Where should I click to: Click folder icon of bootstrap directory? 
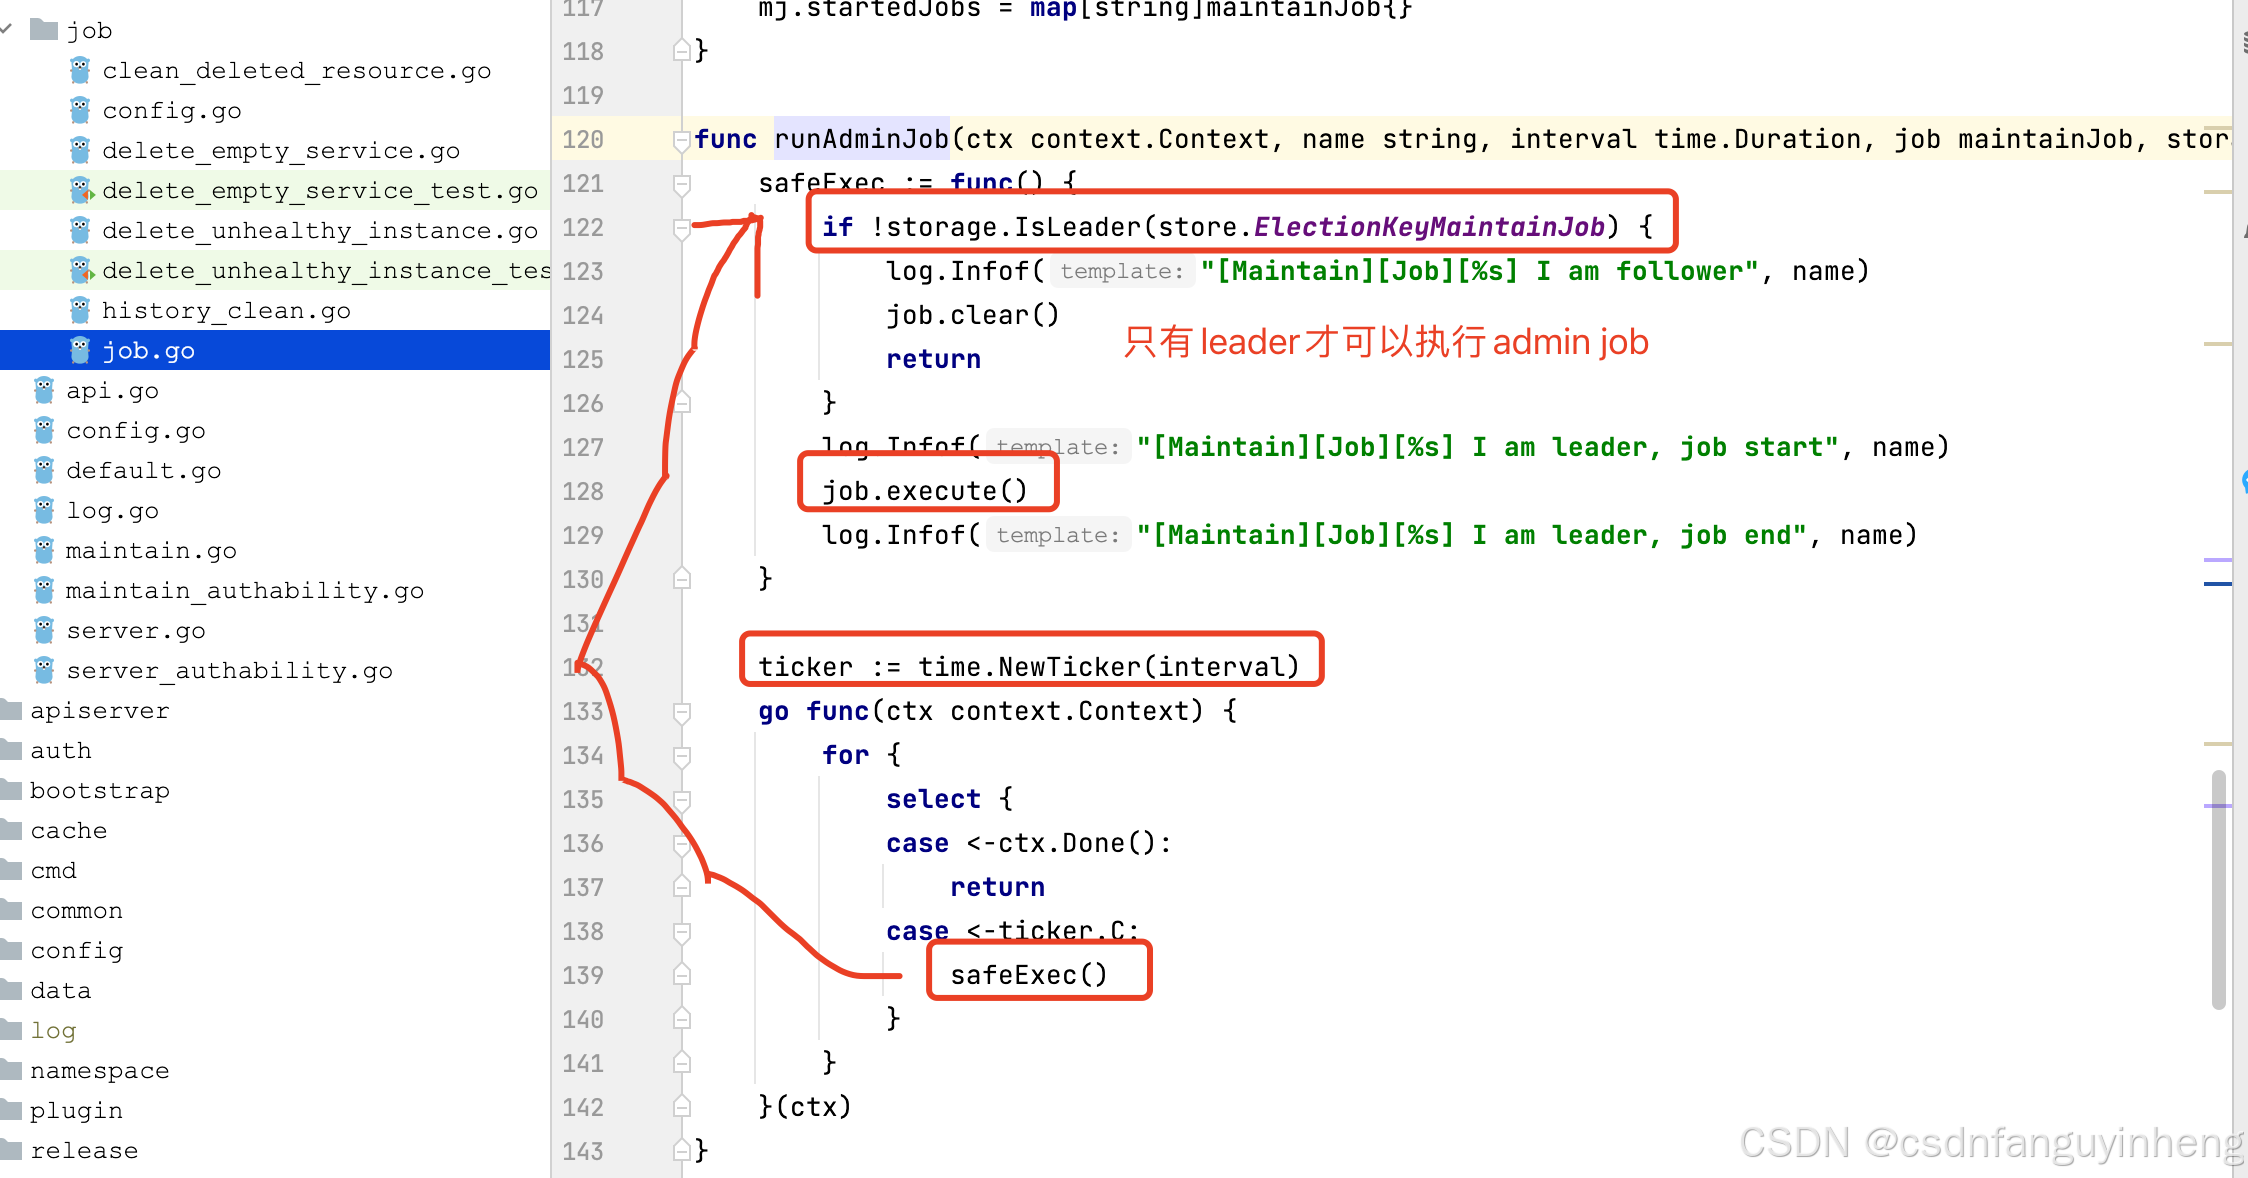pyautogui.click(x=11, y=790)
